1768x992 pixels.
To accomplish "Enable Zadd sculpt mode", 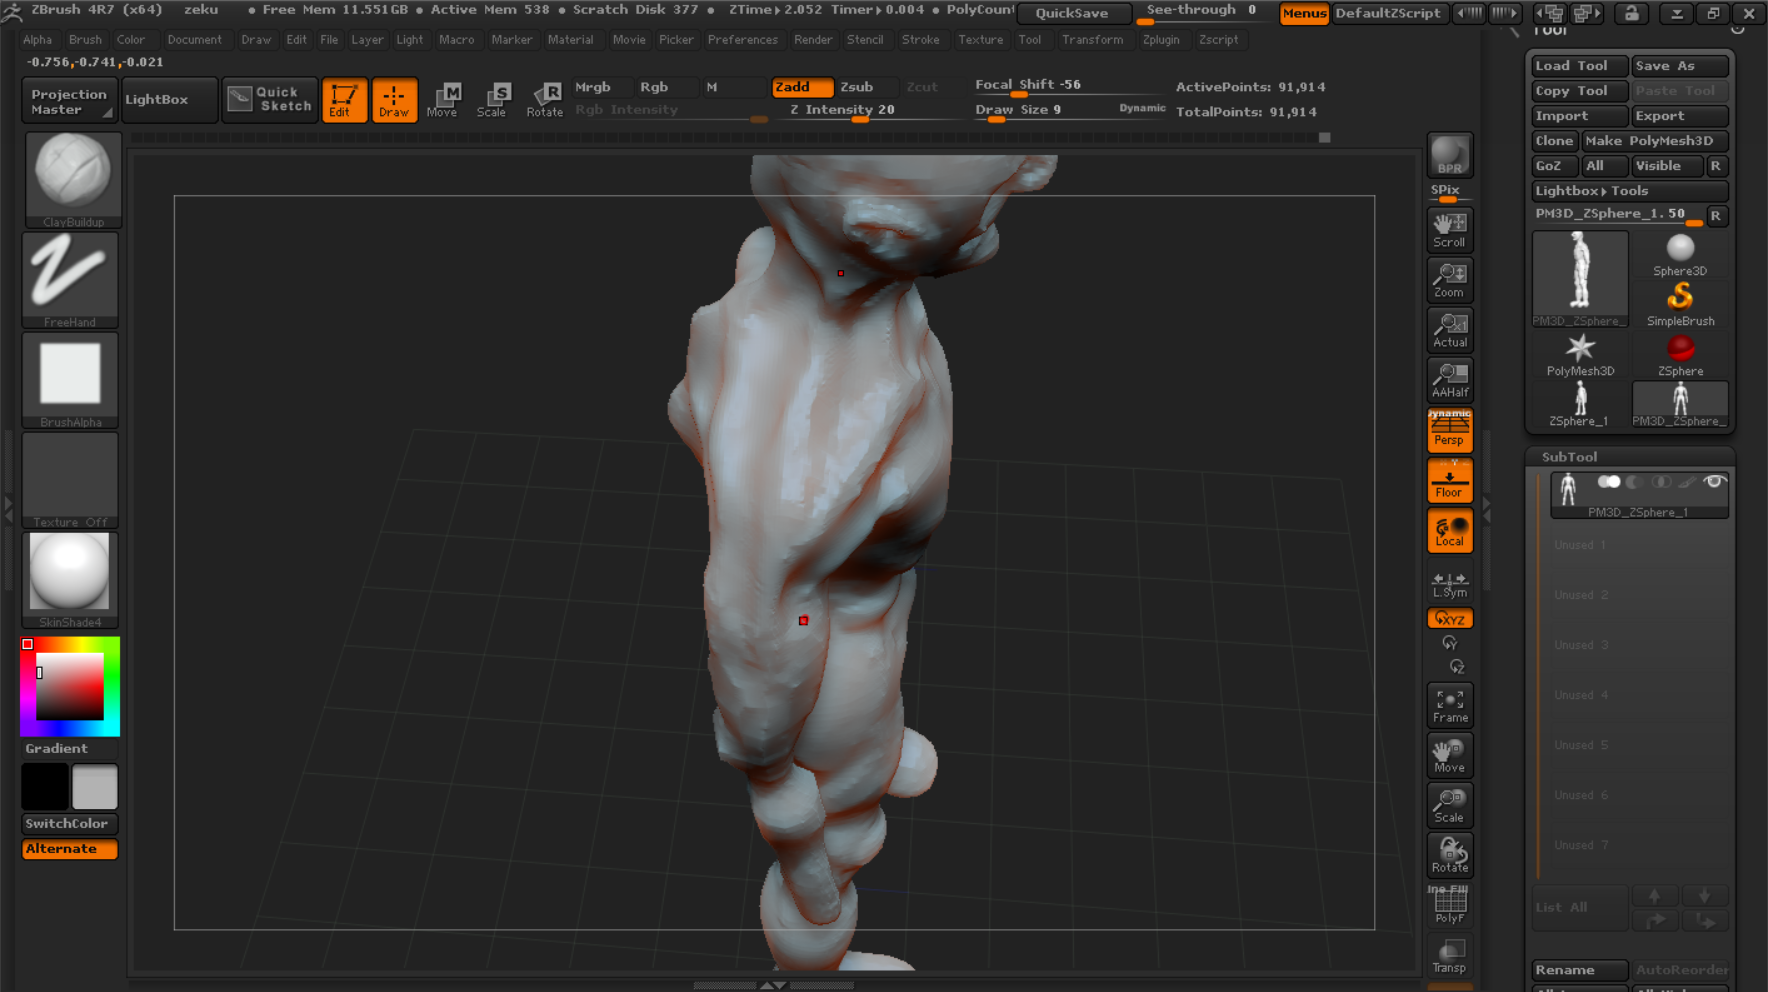I will click(802, 87).
